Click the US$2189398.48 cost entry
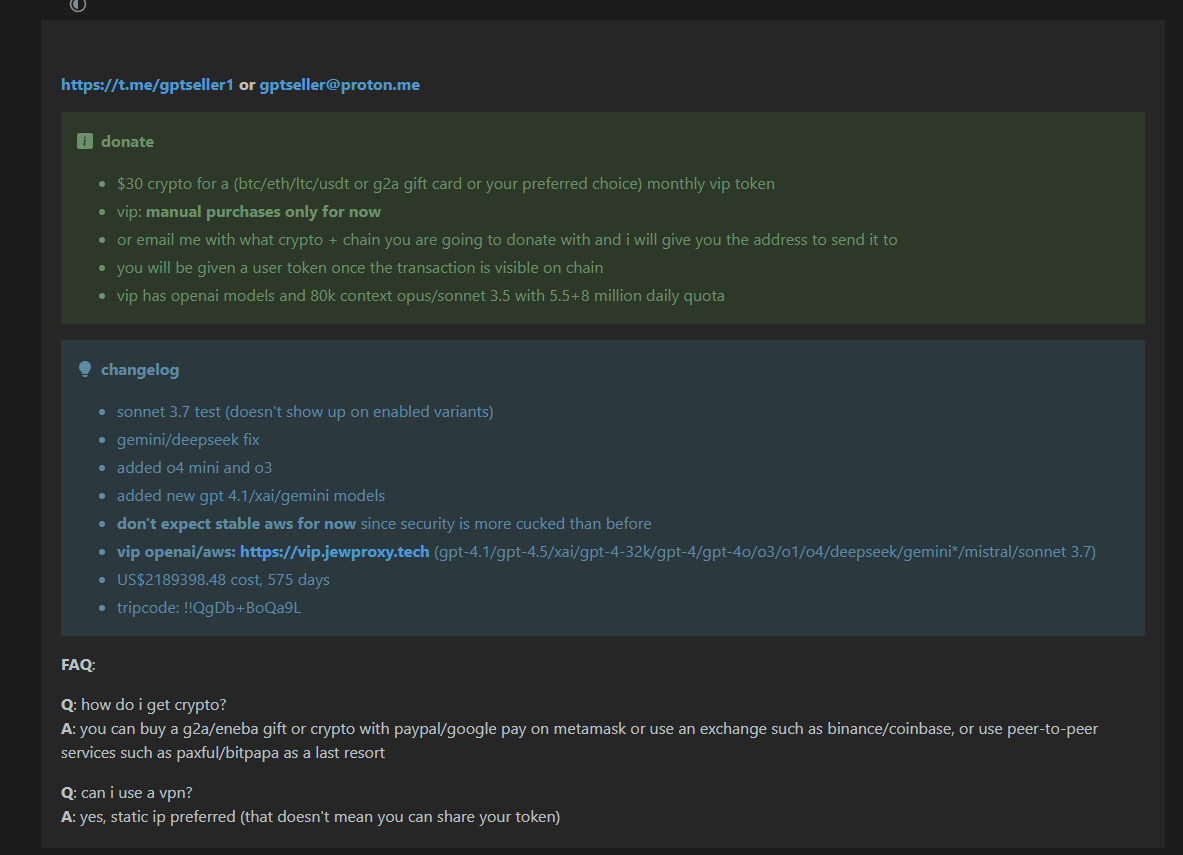The width and height of the screenshot is (1183, 855). 223,580
